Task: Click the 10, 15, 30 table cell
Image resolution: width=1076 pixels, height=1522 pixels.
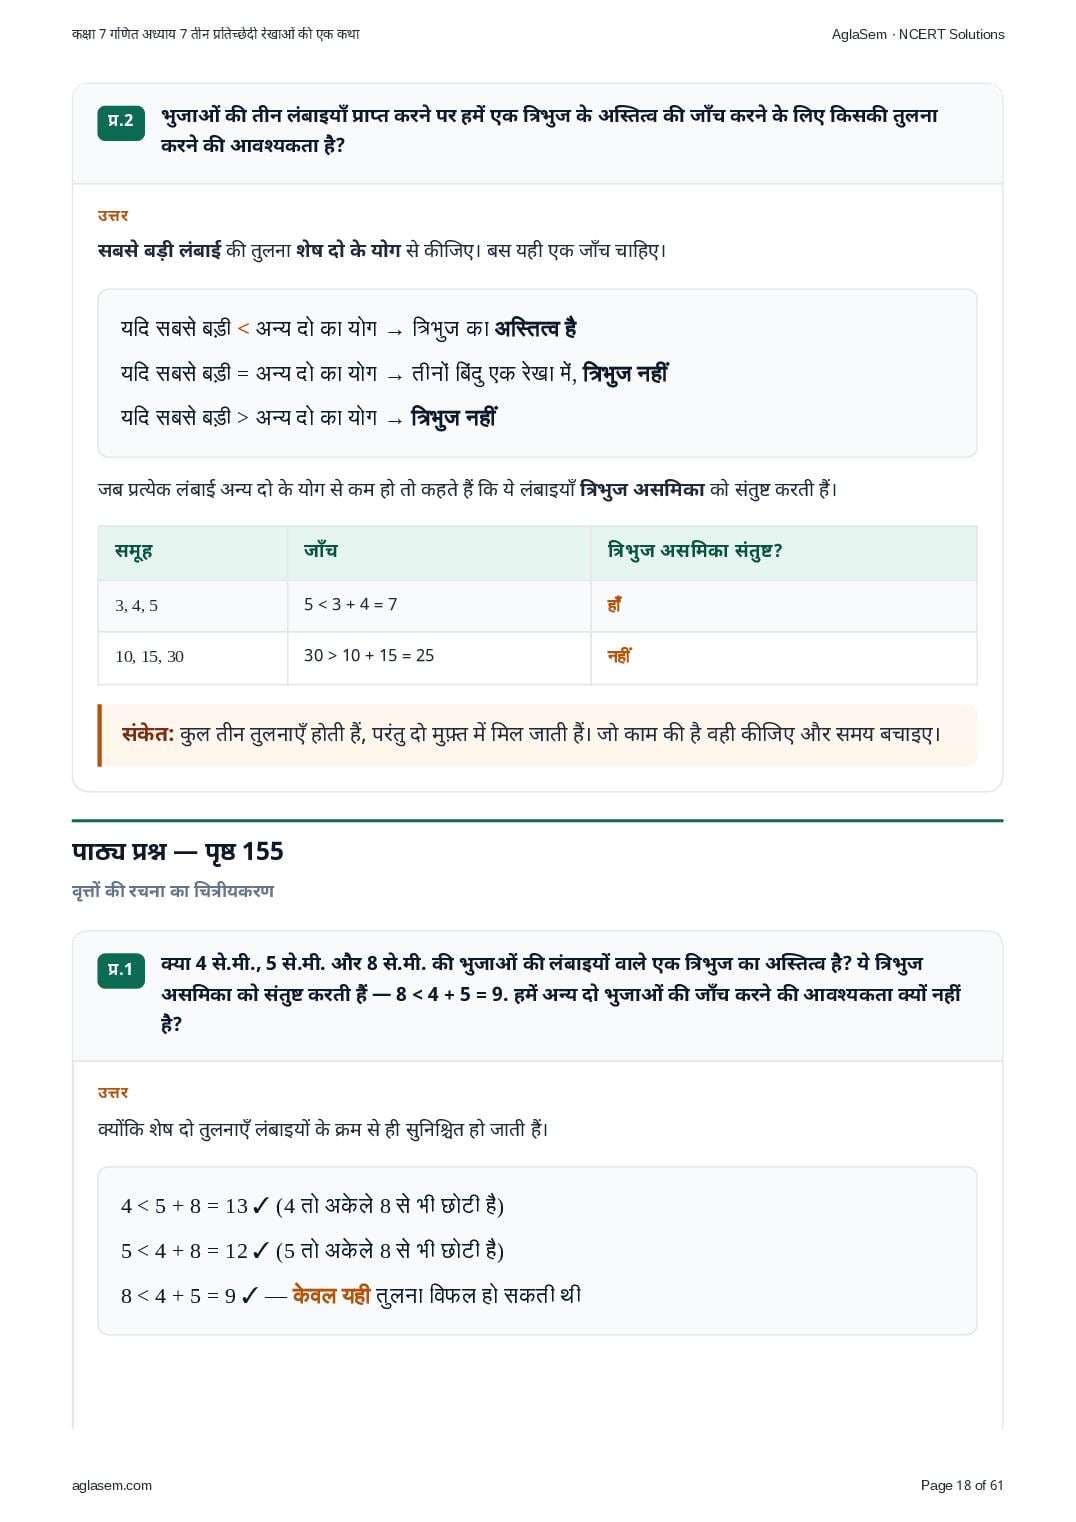Action: point(150,657)
